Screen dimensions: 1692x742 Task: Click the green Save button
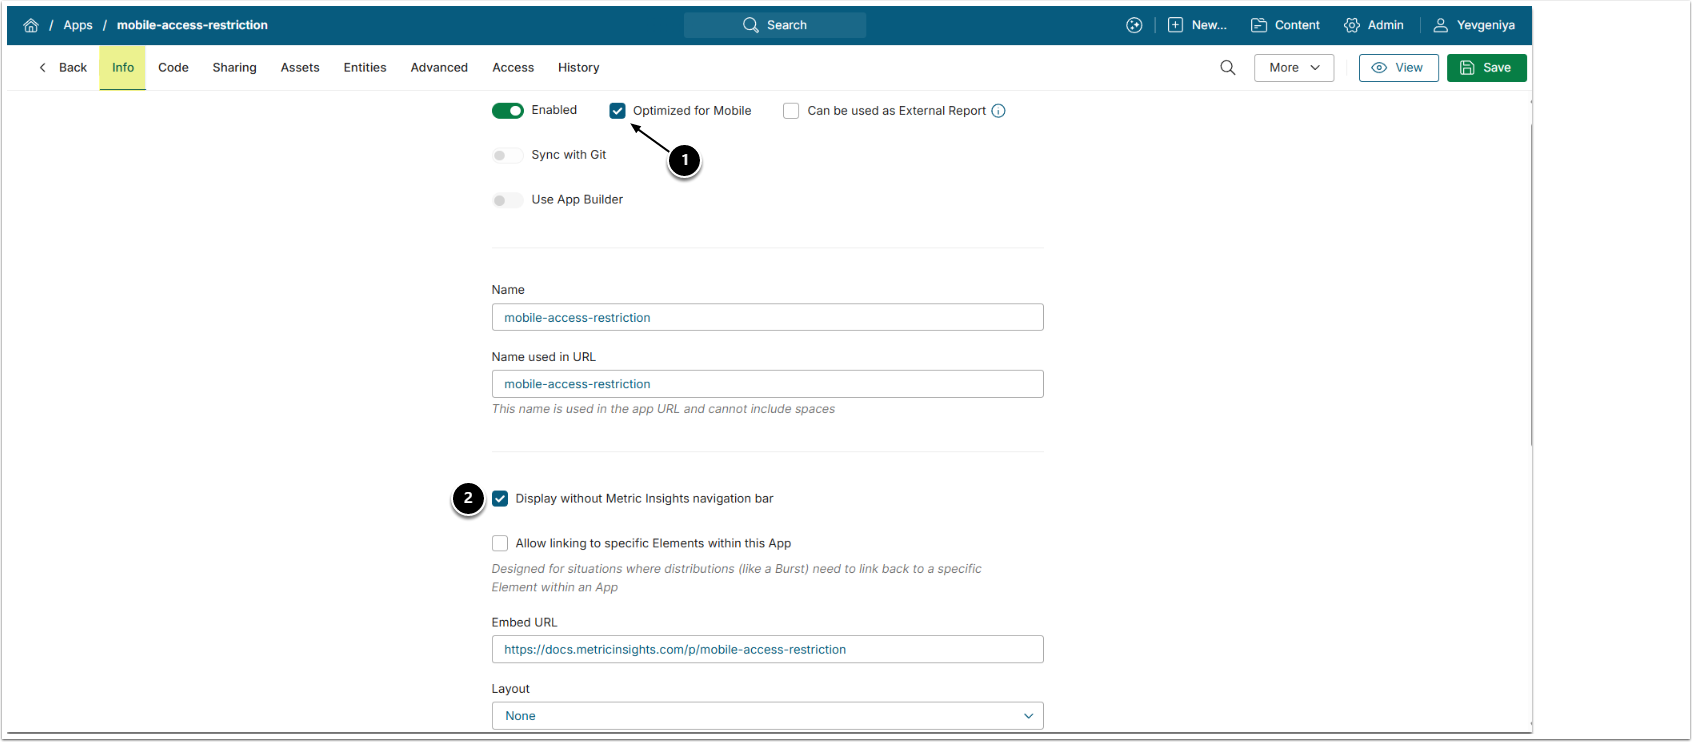point(1486,68)
